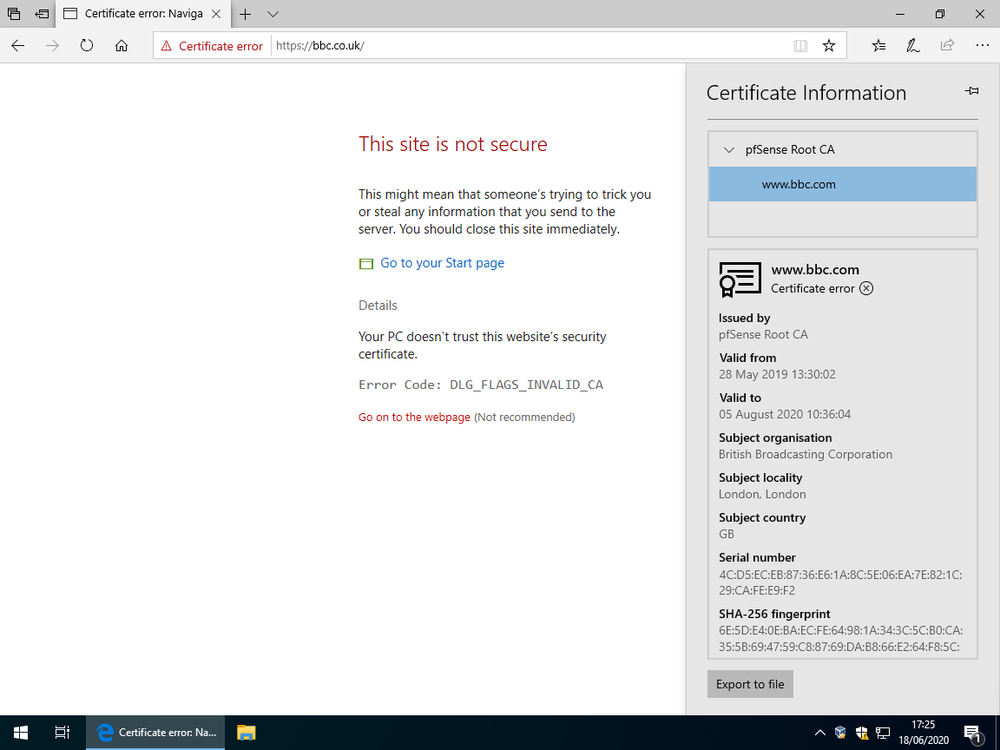Viewport: 1000px width, 750px height.
Task: Click the Add notes pen icon
Action: (913, 45)
